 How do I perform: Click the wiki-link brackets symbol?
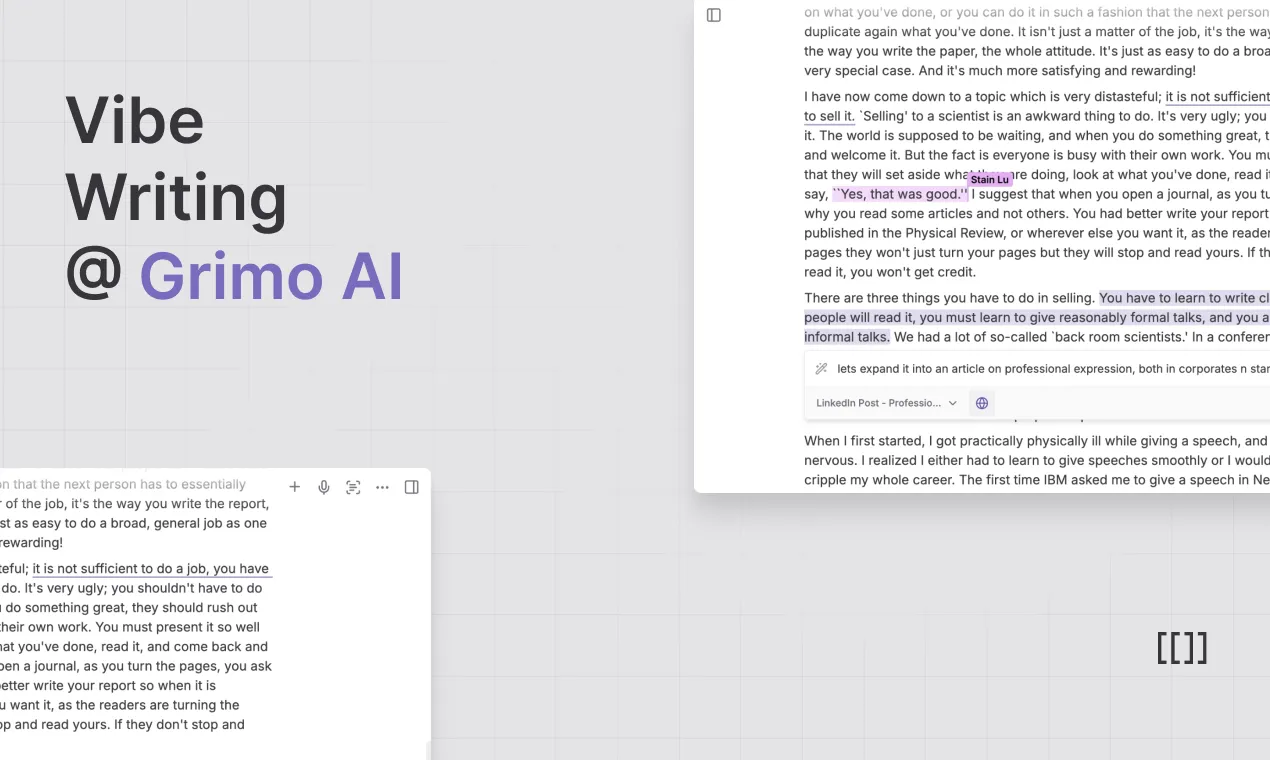coord(1182,648)
